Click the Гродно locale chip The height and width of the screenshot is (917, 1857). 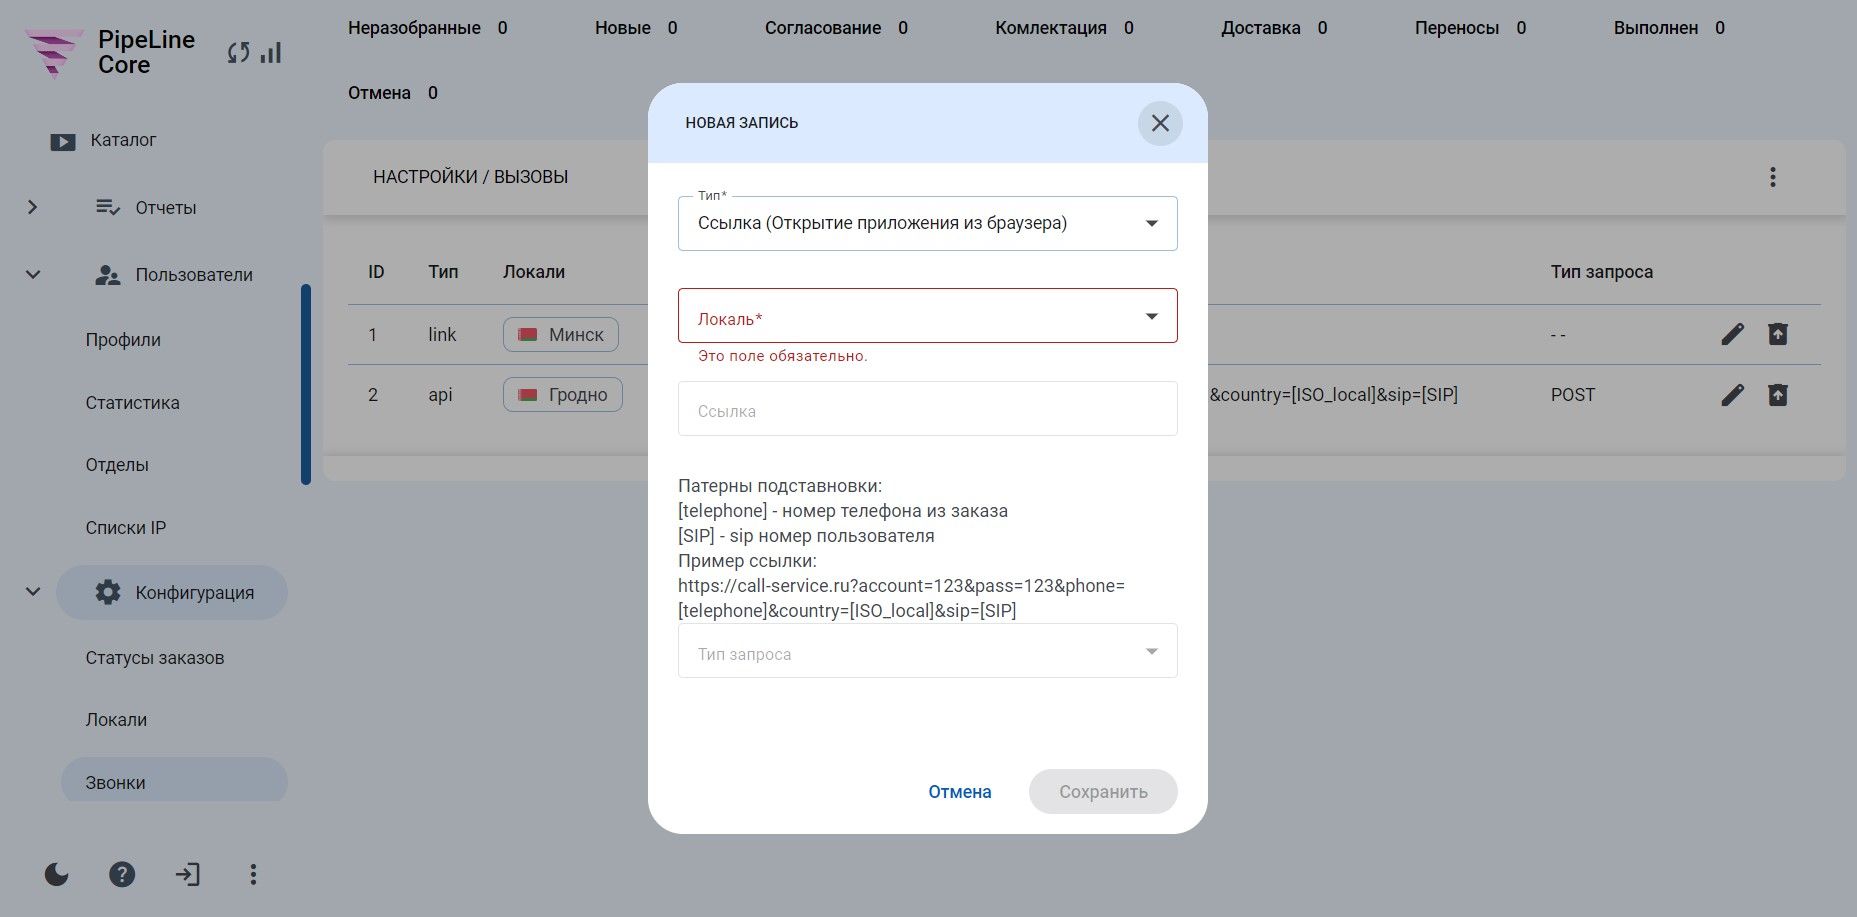[562, 395]
